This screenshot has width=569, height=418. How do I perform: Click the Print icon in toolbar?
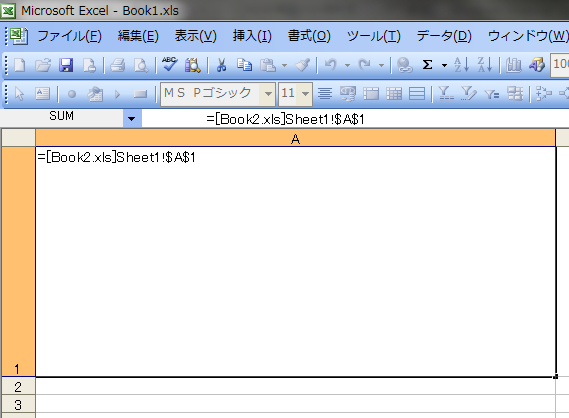(118, 65)
